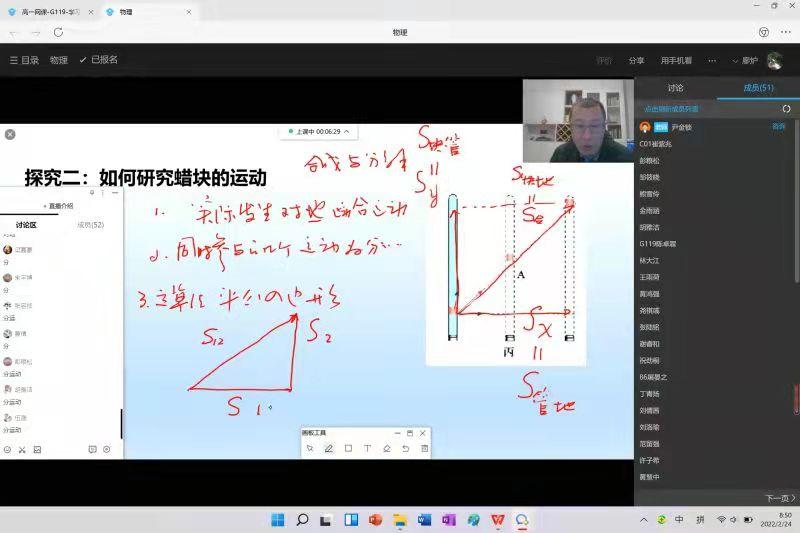The image size is (800, 533).
Task: Select the pointer tool in 画板工具
Action: (310, 448)
